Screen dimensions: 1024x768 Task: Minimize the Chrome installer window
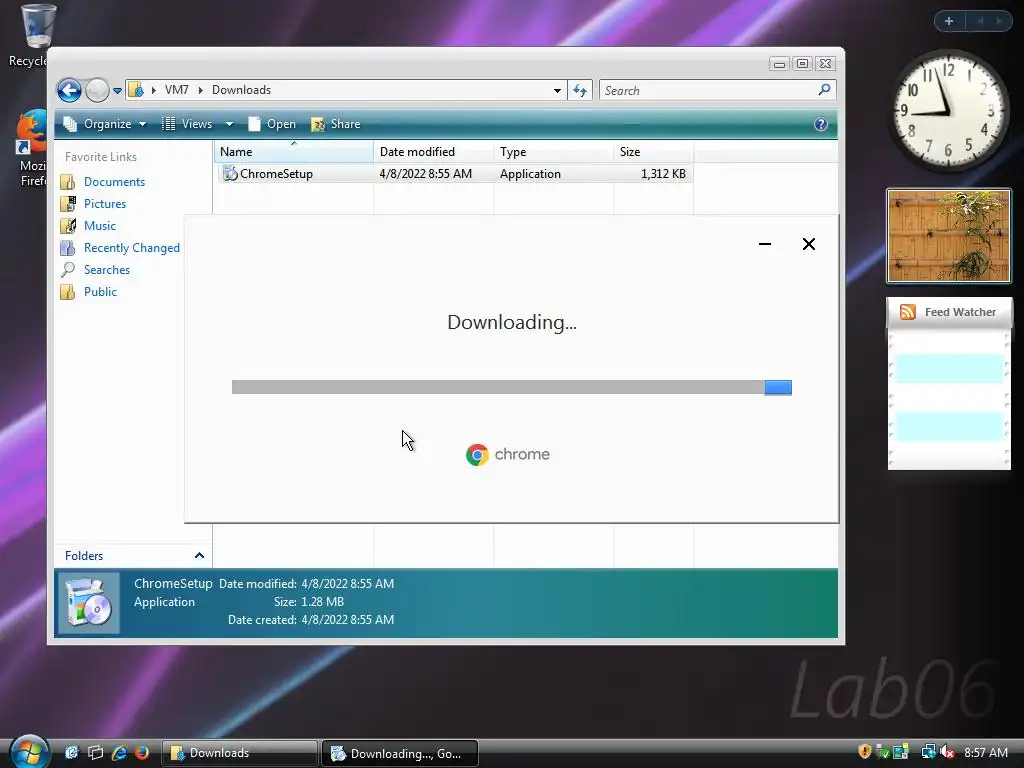(765, 244)
